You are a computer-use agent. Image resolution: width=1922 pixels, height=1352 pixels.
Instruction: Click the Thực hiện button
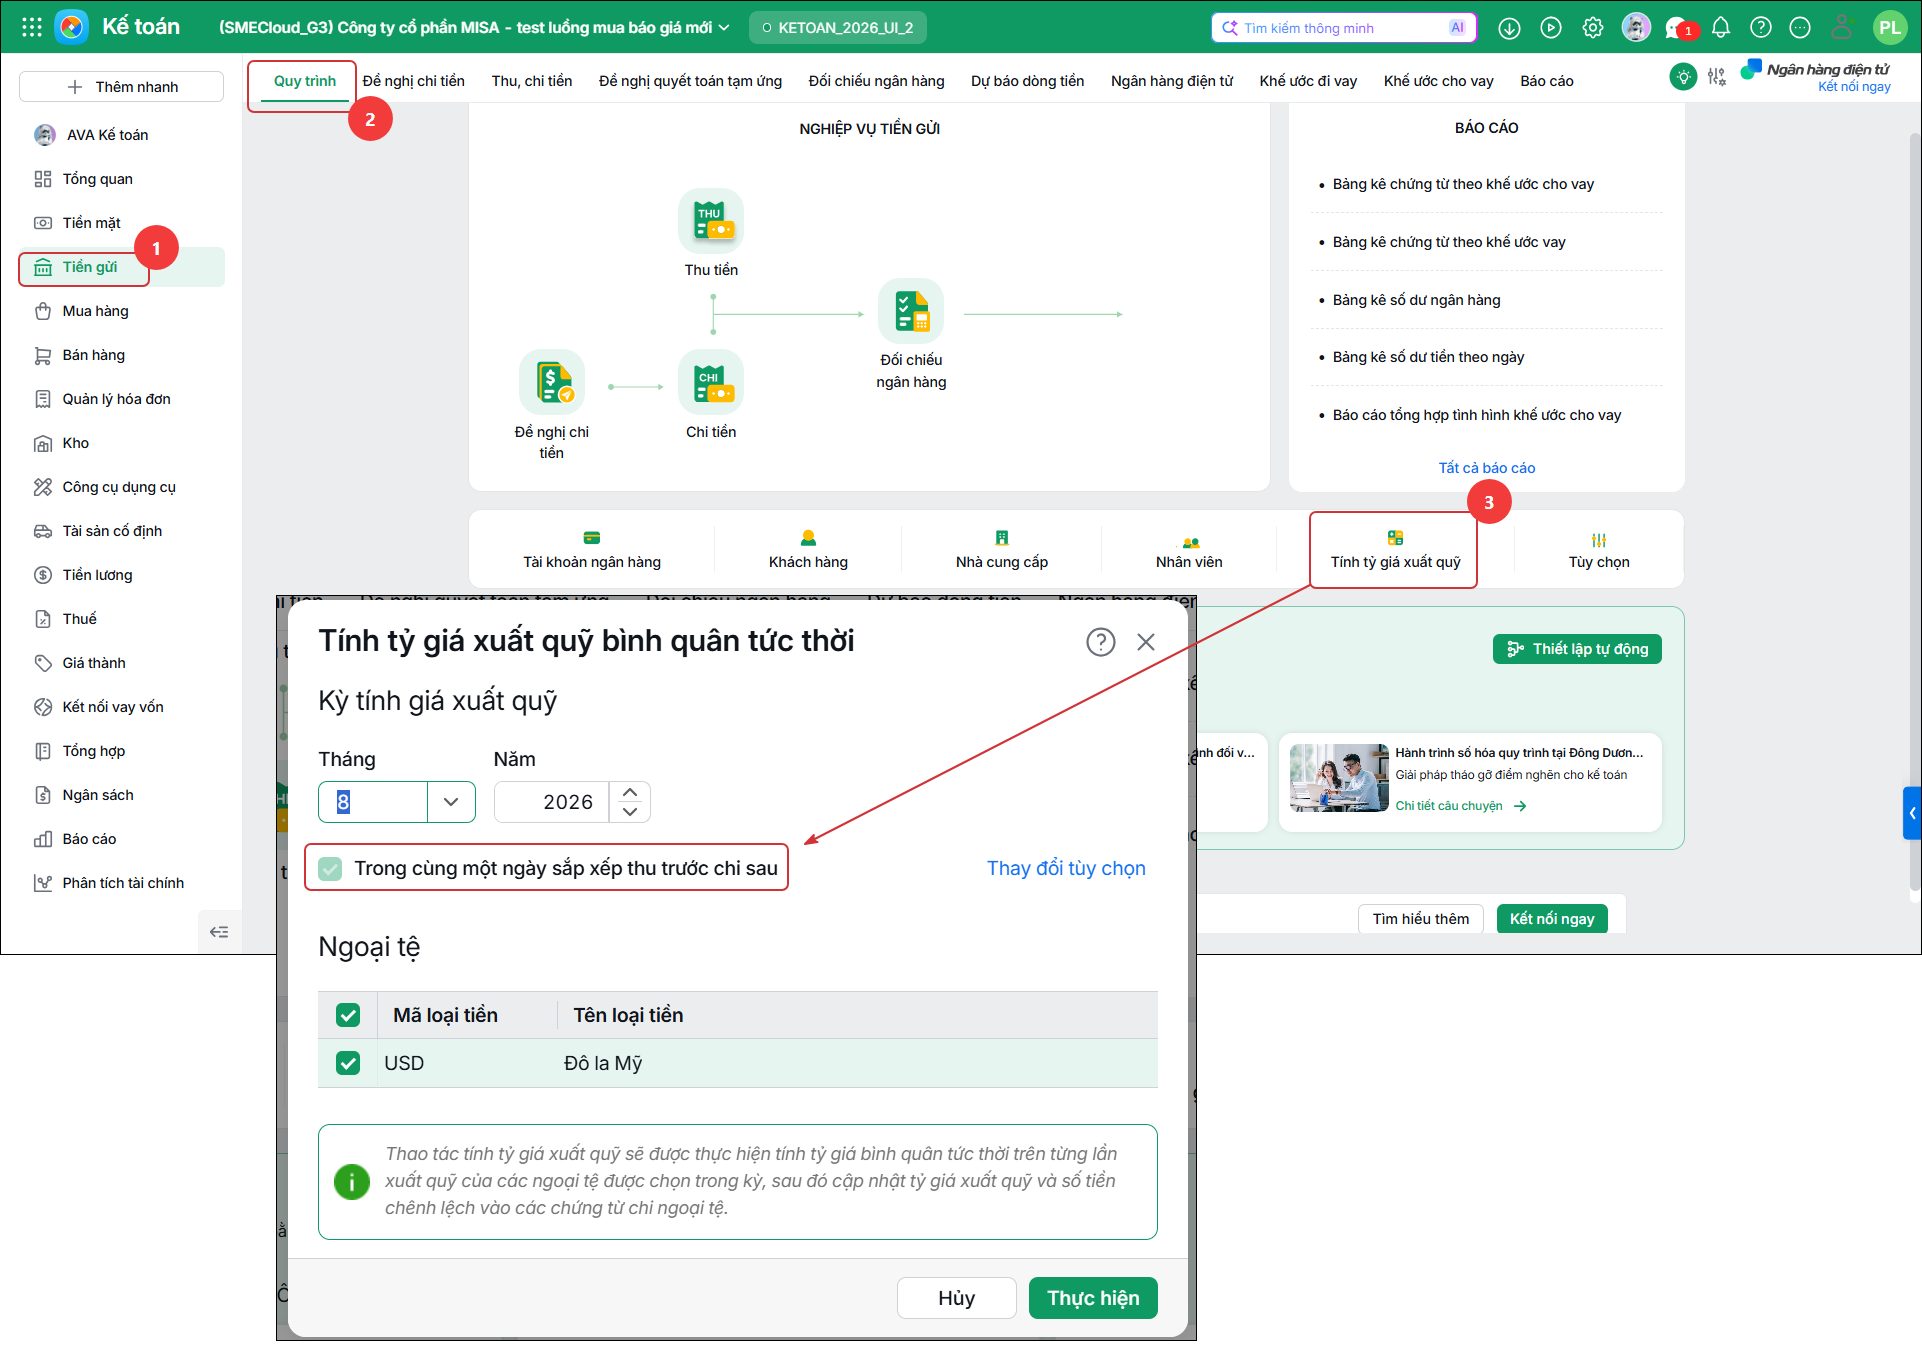[1093, 1298]
